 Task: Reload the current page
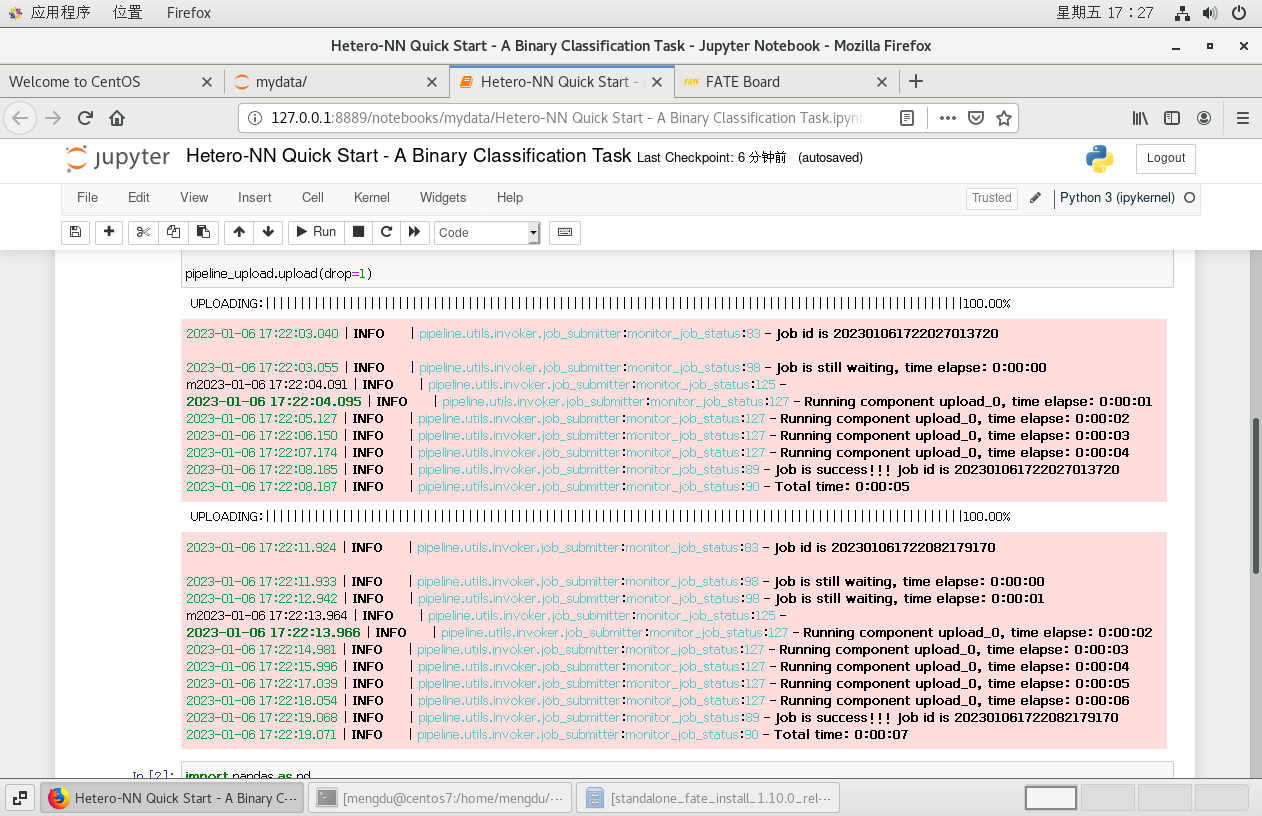click(85, 118)
